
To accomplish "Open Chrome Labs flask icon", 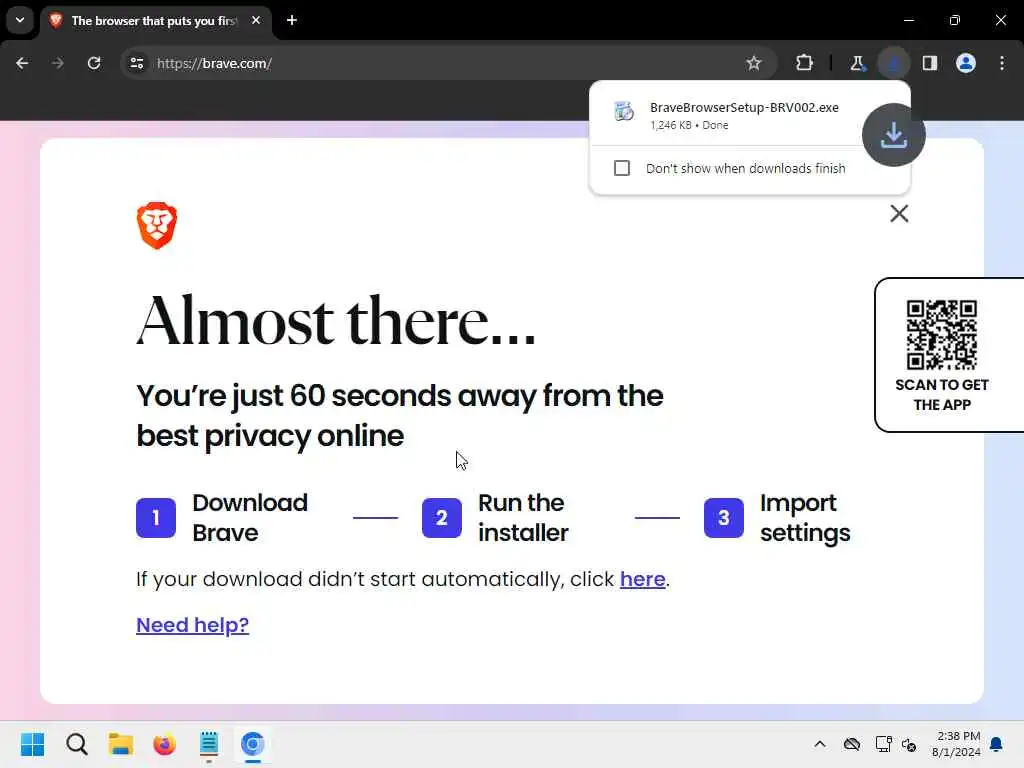I will (857, 63).
